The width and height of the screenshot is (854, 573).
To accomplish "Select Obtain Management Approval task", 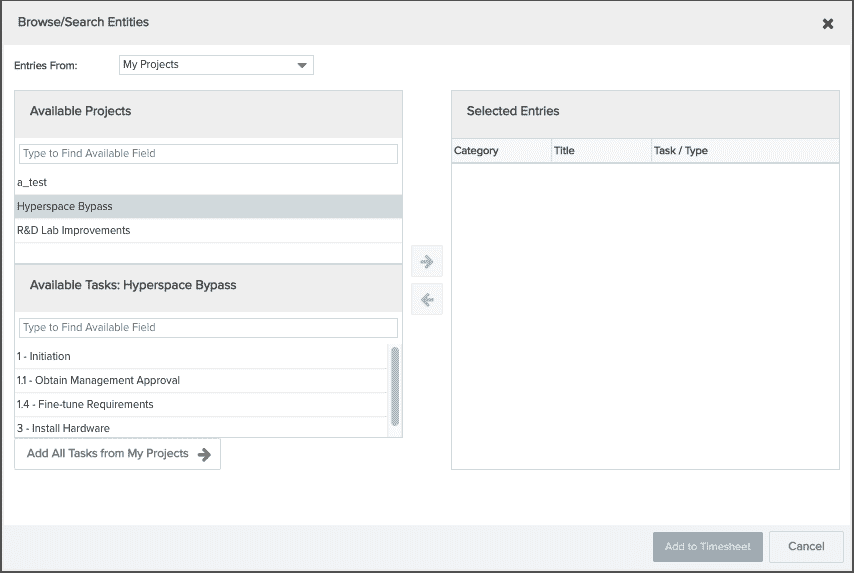I will 200,381.
